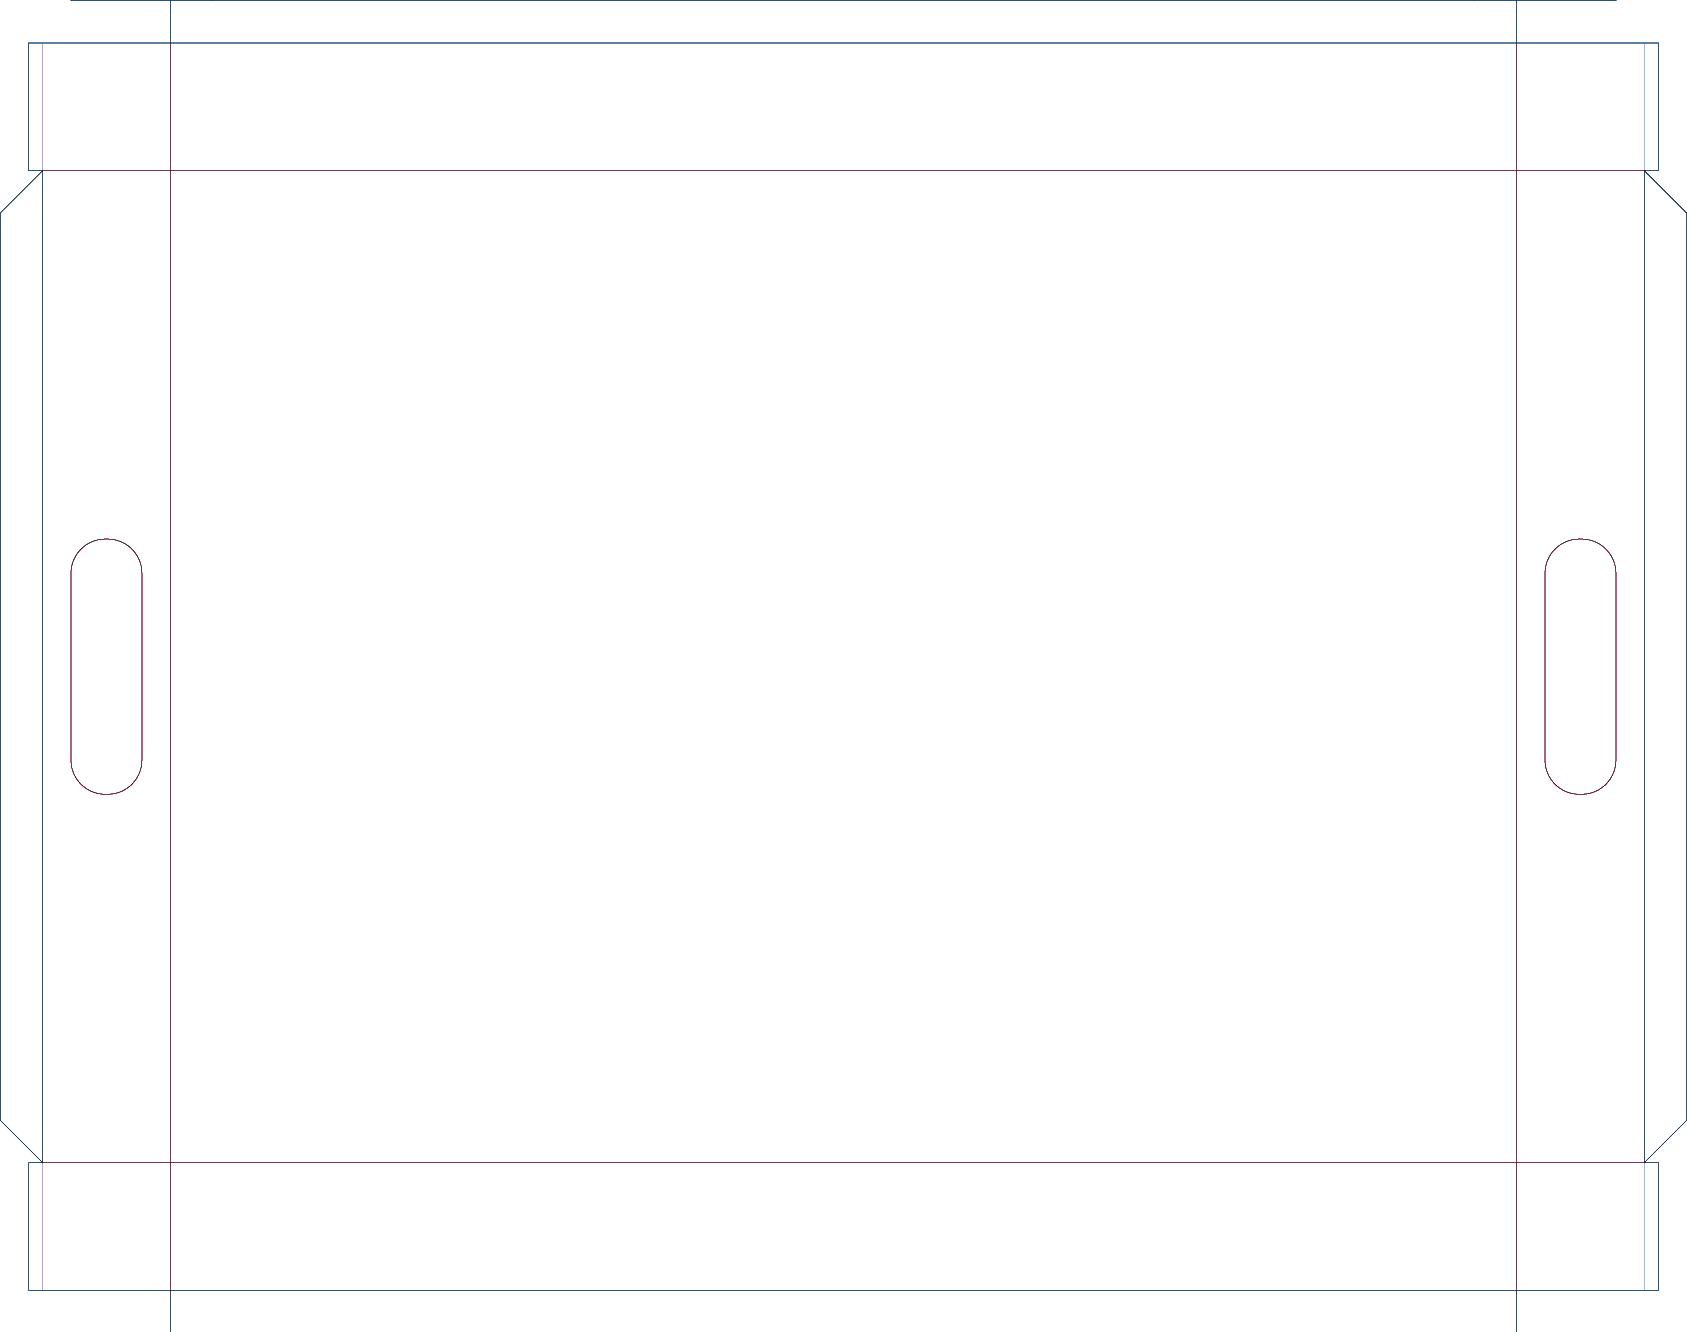Click the narrow right outer edge flap
The height and width of the screenshot is (1332, 1687).
(1666, 666)
